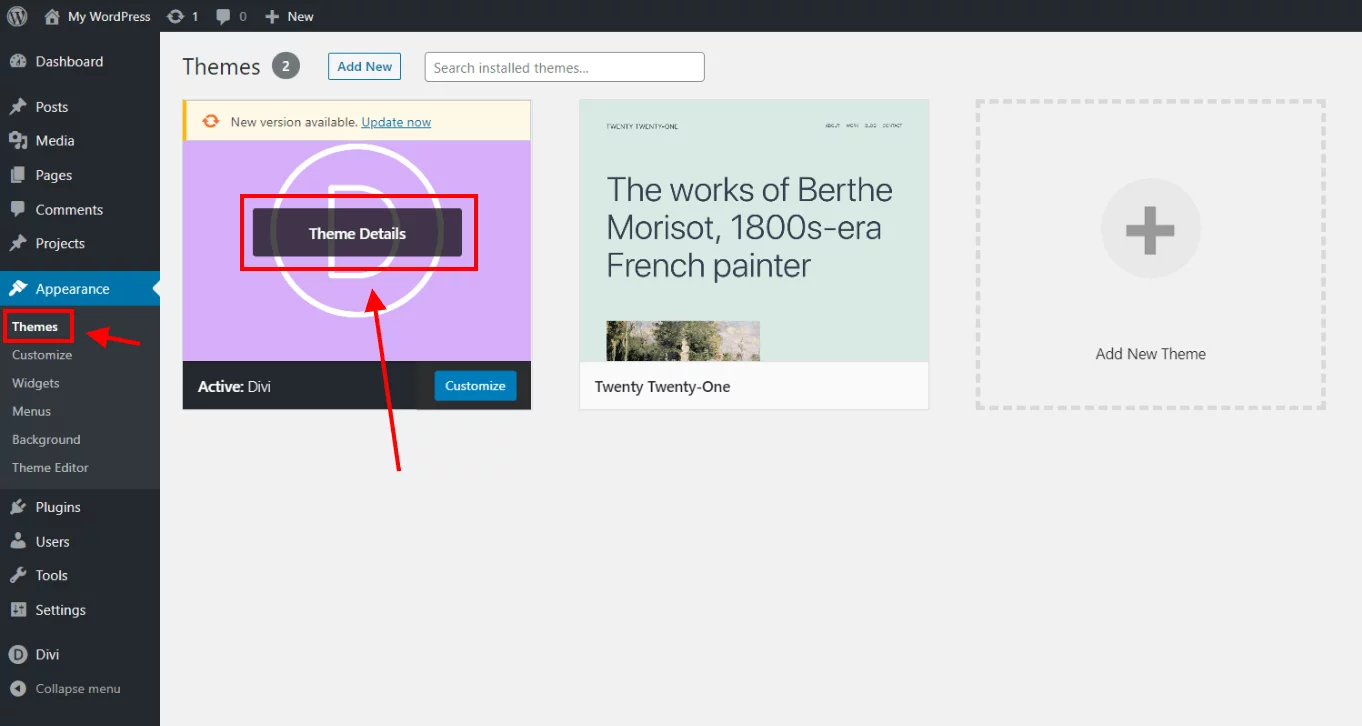Image resolution: width=1362 pixels, height=726 pixels.
Task: Click the Collapse menu arrow icon
Action: pyautogui.click(x=18, y=689)
